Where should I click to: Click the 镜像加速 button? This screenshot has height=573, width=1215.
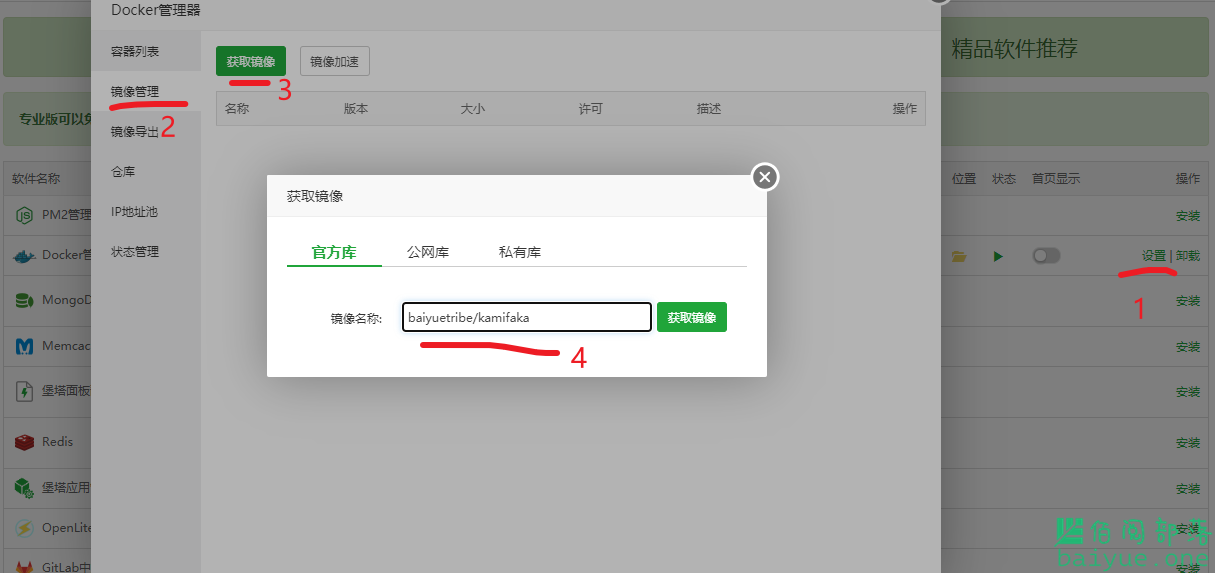coord(335,61)
